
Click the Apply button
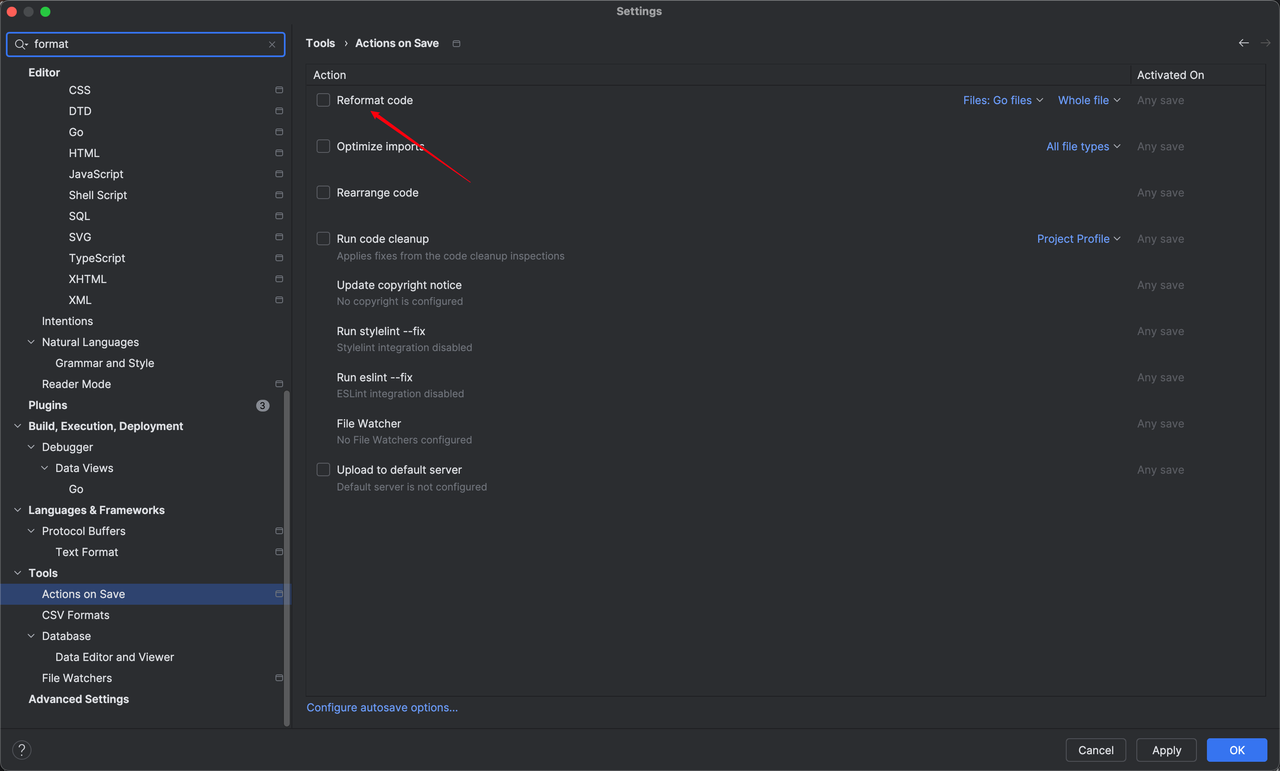click(x=1166, y=750)
